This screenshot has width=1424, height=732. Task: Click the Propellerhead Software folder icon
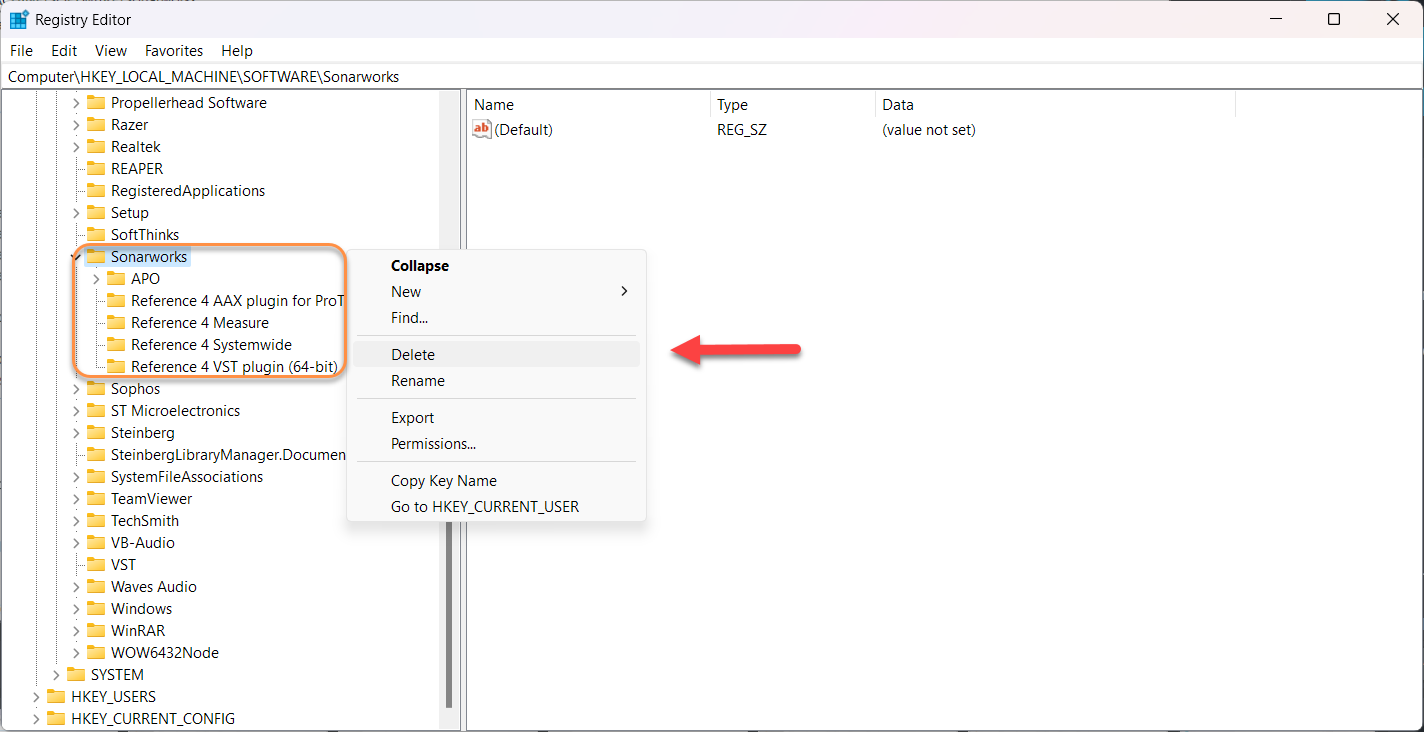(x=96, y=102)
